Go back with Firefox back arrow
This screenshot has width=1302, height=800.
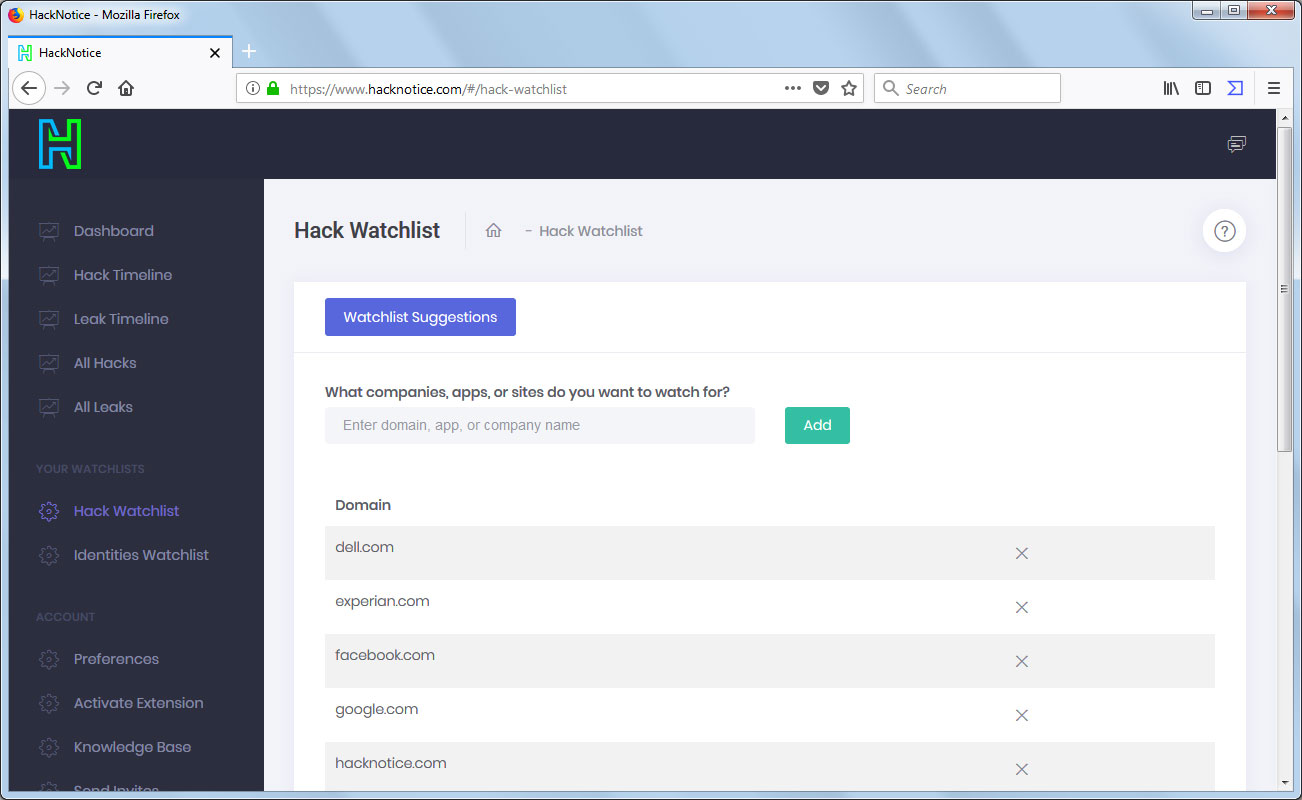[29, 88]
